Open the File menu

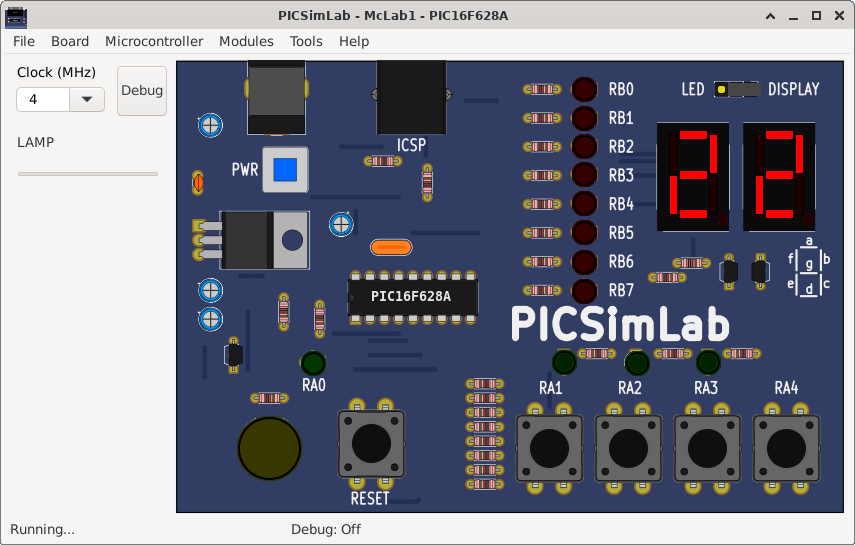tap(24, 41)
